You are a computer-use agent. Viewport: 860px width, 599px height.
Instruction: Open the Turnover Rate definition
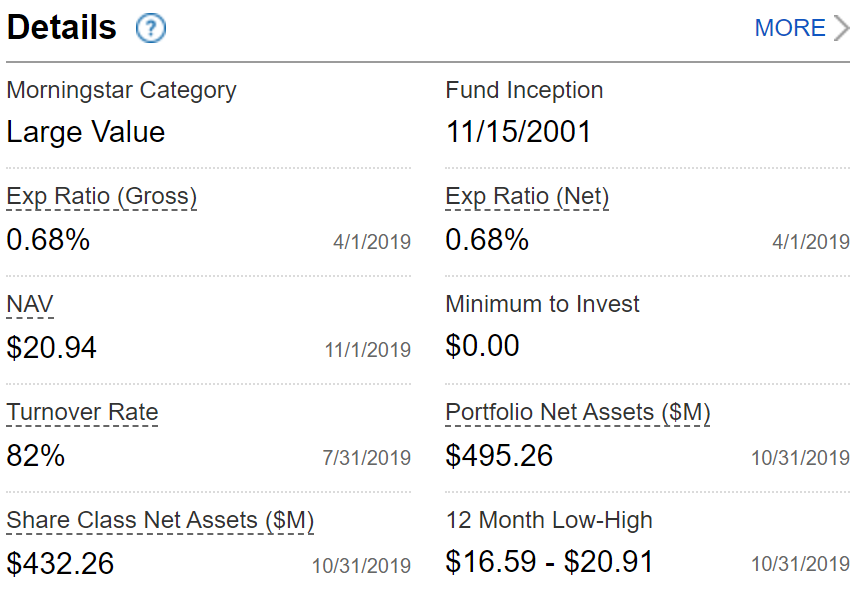[x=82, y=412]
